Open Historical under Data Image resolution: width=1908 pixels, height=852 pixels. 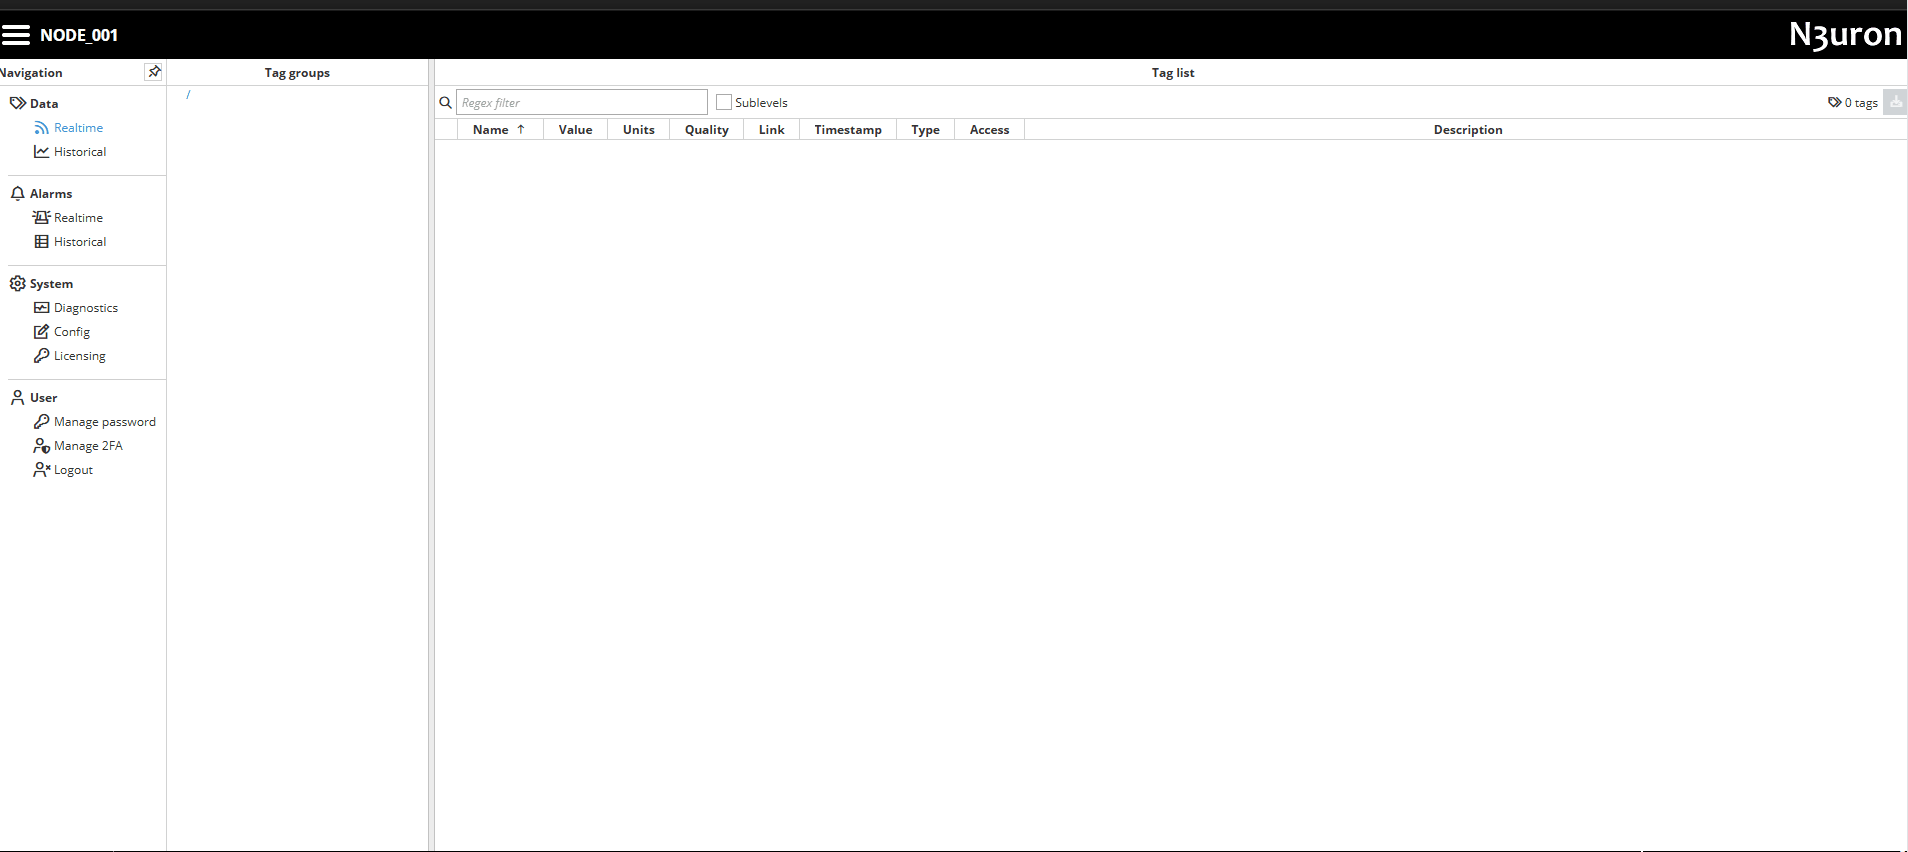pos(79,152)
